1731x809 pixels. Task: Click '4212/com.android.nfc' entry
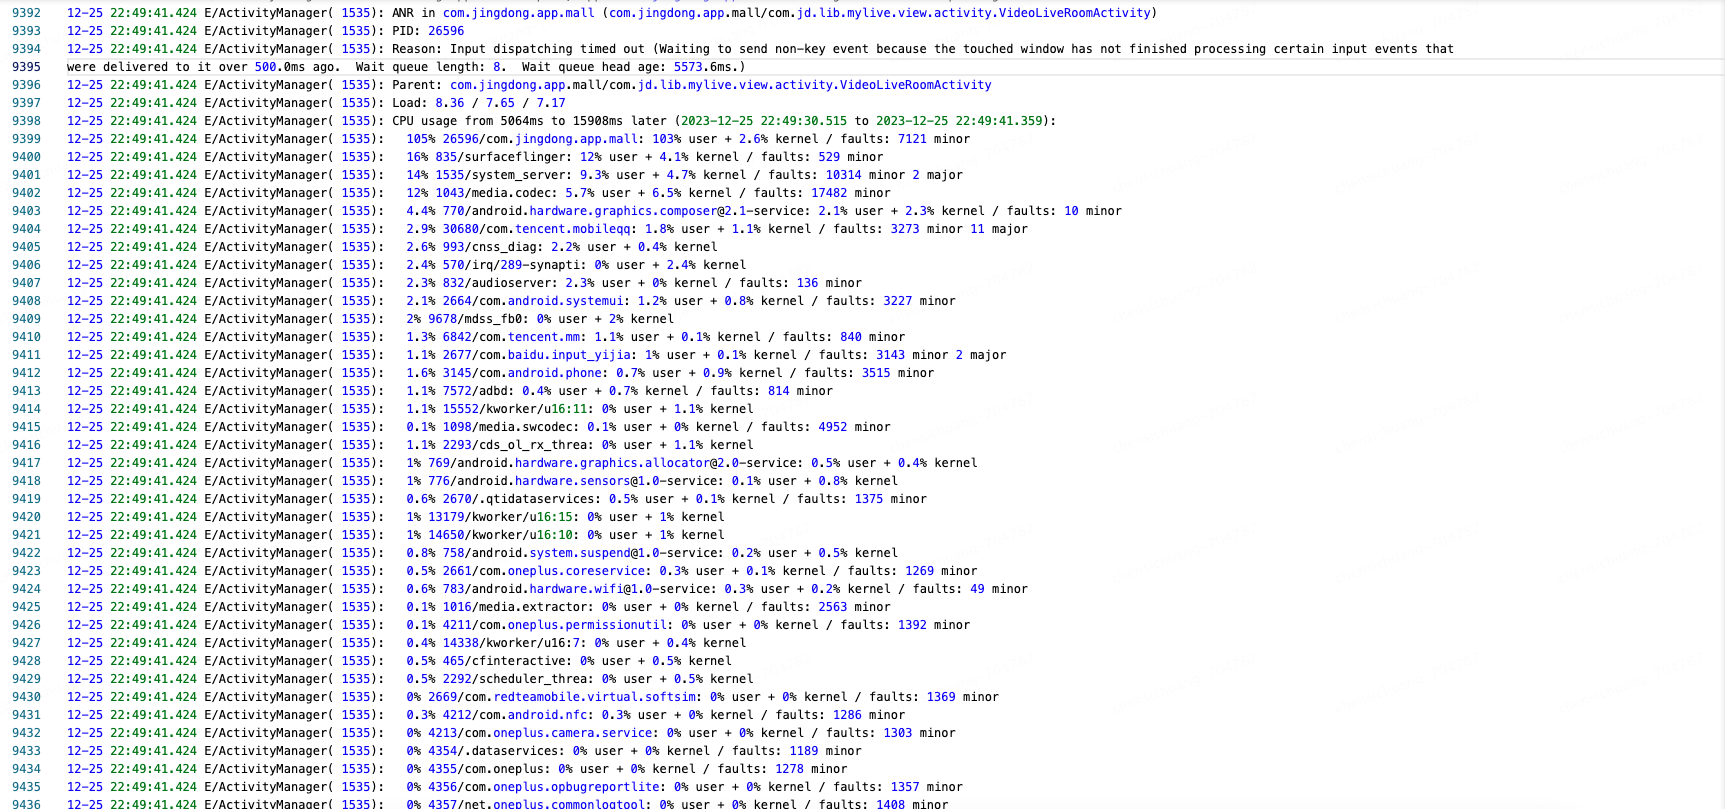click(x=515, y=715)
